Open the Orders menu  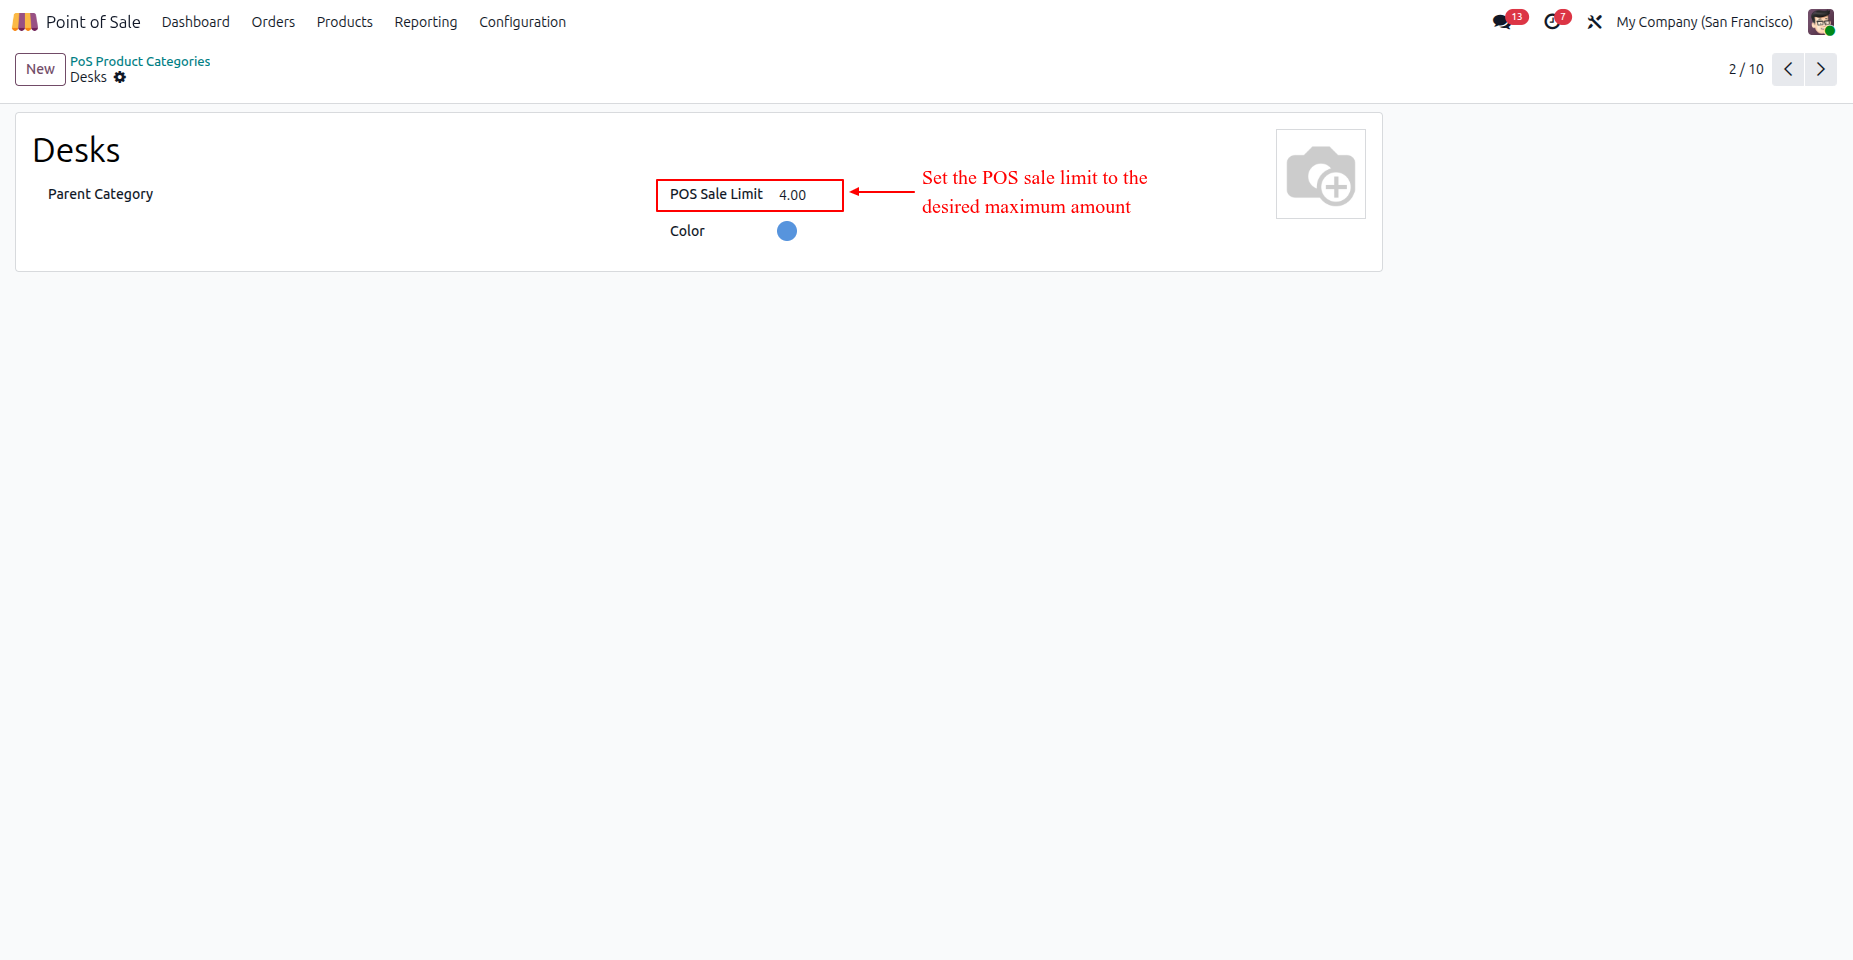click(273, 22)
